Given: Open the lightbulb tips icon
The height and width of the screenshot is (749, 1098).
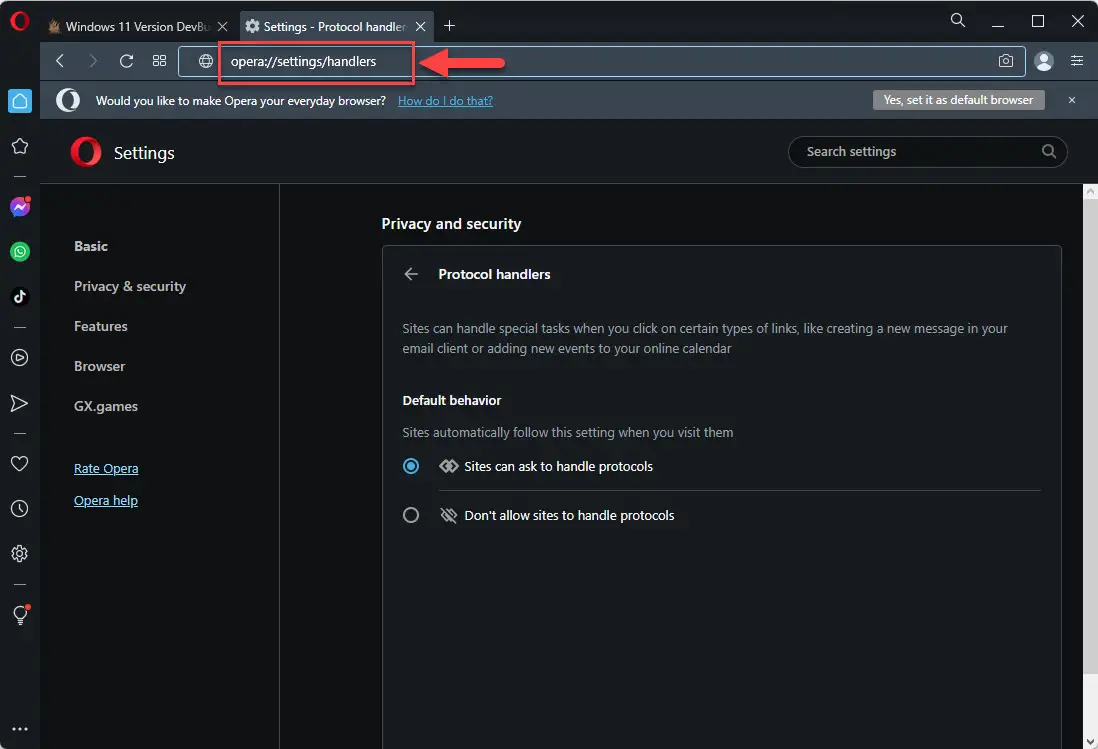Looking at the screenshot, I should pyautogui.click(x=20, y=615).
